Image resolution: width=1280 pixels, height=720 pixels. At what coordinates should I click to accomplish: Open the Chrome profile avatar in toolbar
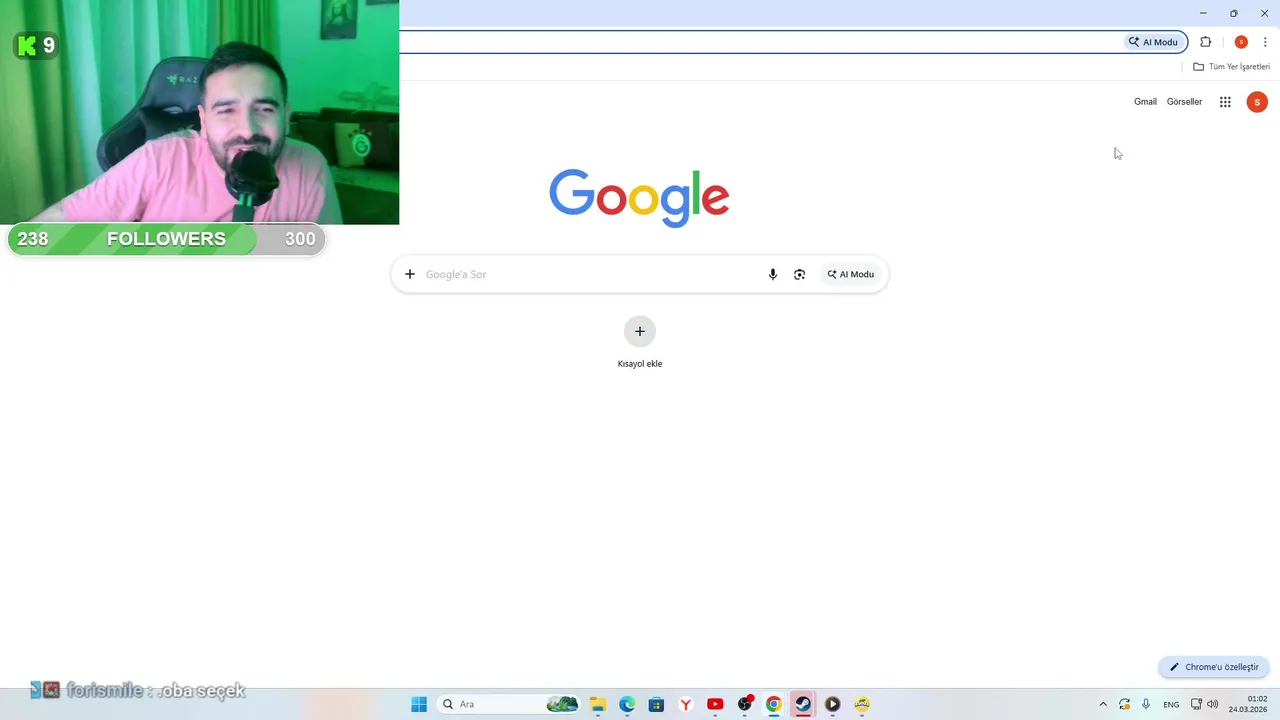click(1241, 42)
